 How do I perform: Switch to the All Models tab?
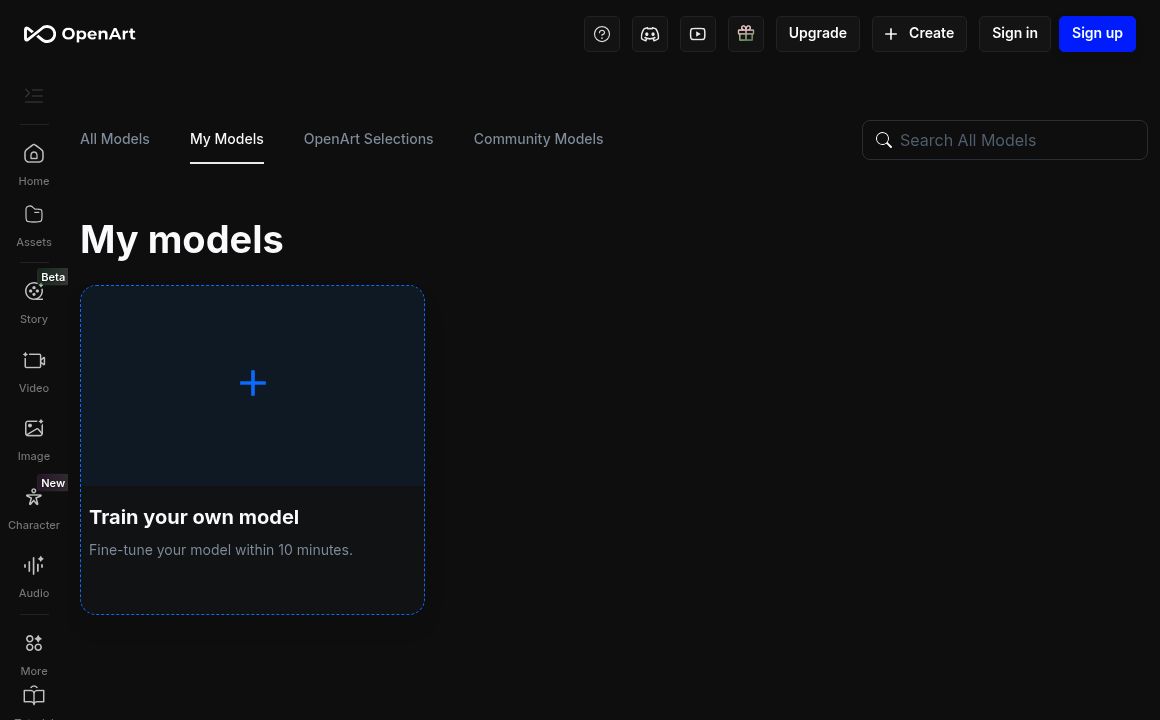pos(115,139)
